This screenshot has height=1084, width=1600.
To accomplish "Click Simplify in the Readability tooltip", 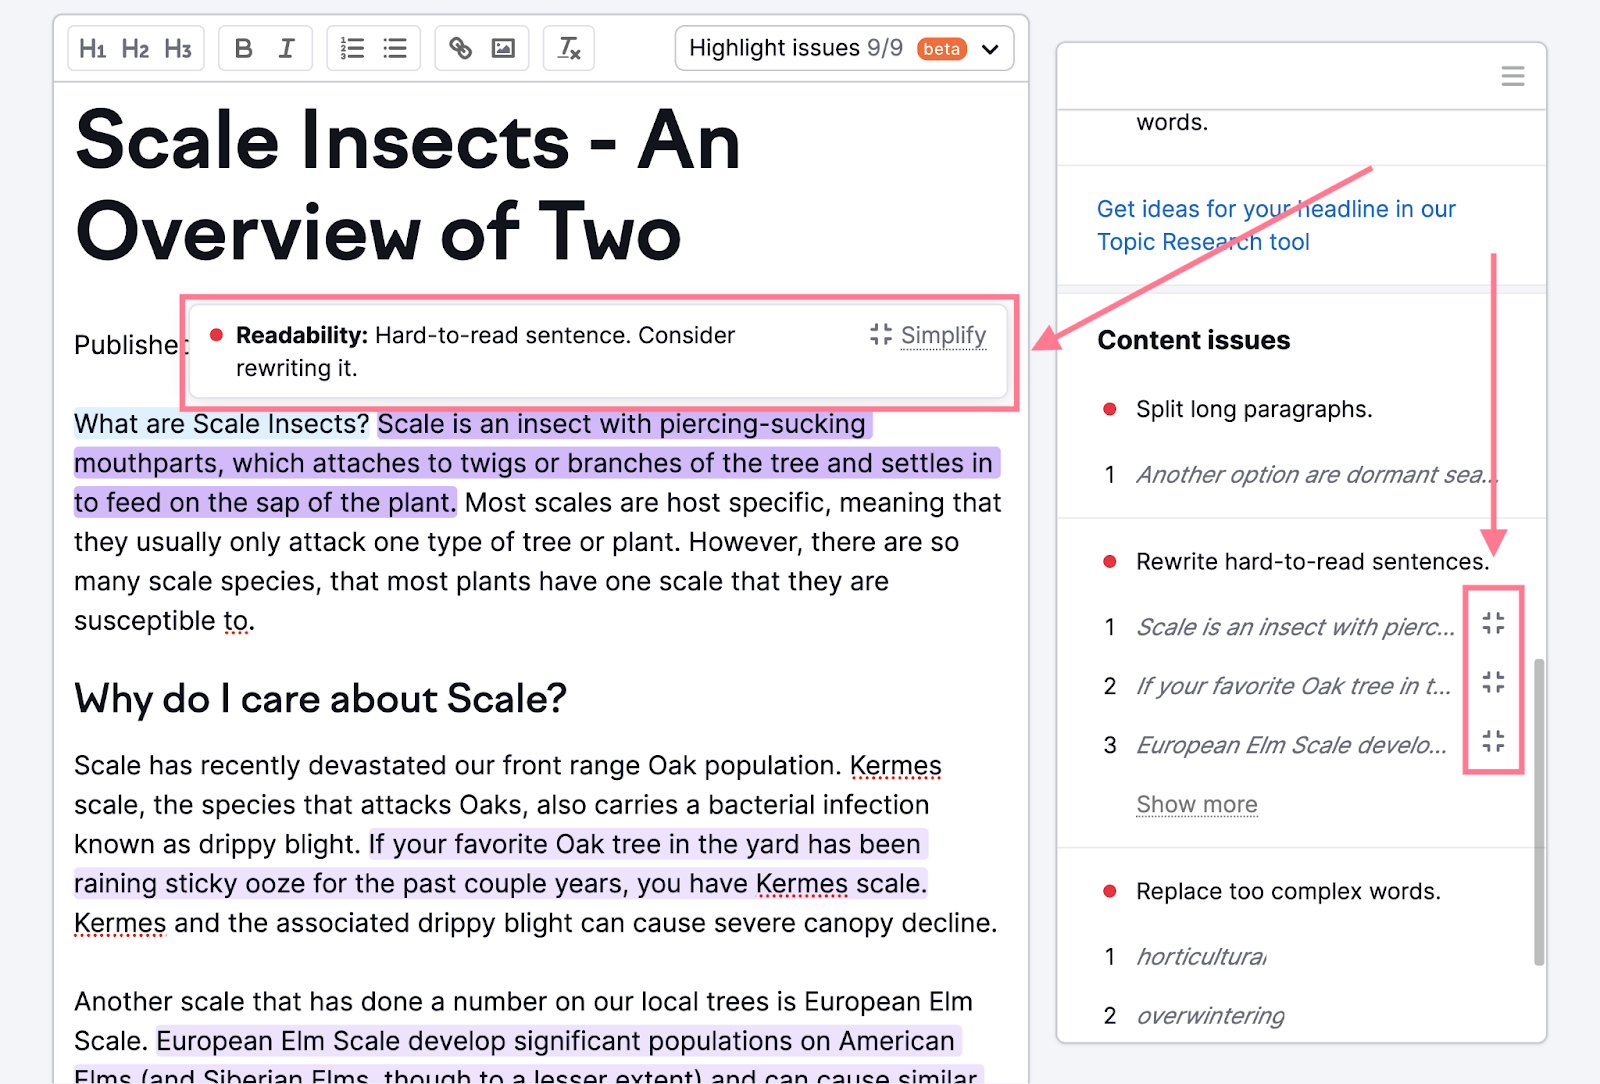I will tap(929, 335).
